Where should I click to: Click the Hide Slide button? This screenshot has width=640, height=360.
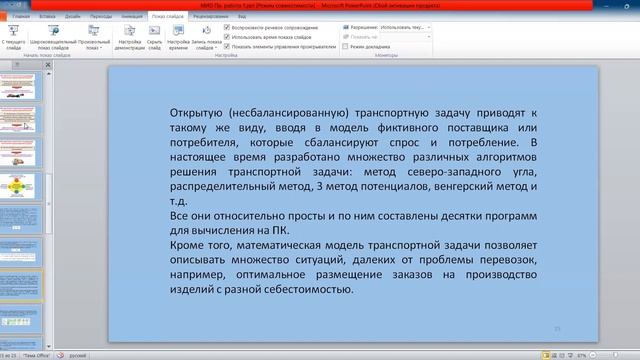(x=154, y=37)
